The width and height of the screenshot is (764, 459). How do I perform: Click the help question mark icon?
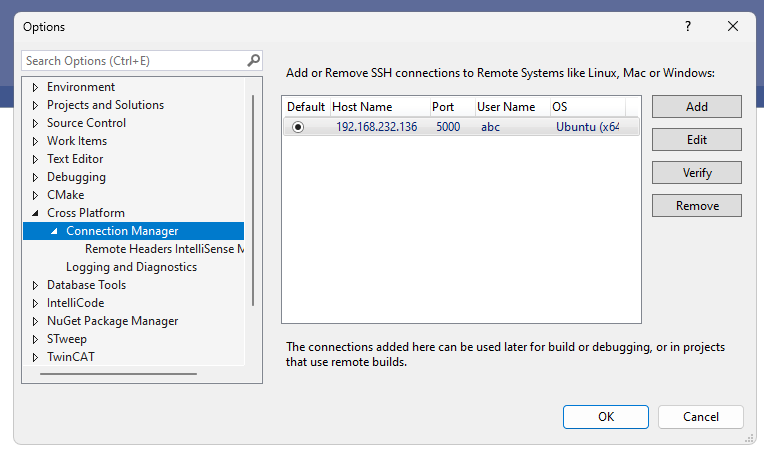(688, 26)
